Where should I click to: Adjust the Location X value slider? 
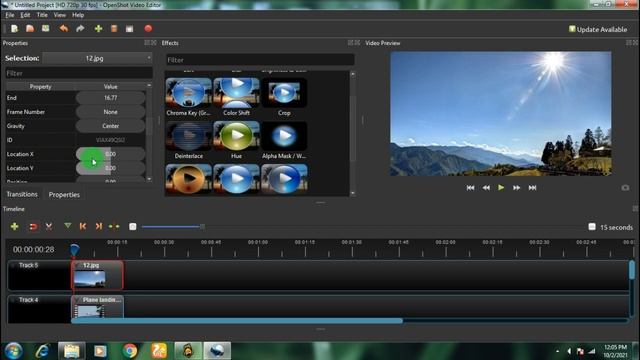110,154
